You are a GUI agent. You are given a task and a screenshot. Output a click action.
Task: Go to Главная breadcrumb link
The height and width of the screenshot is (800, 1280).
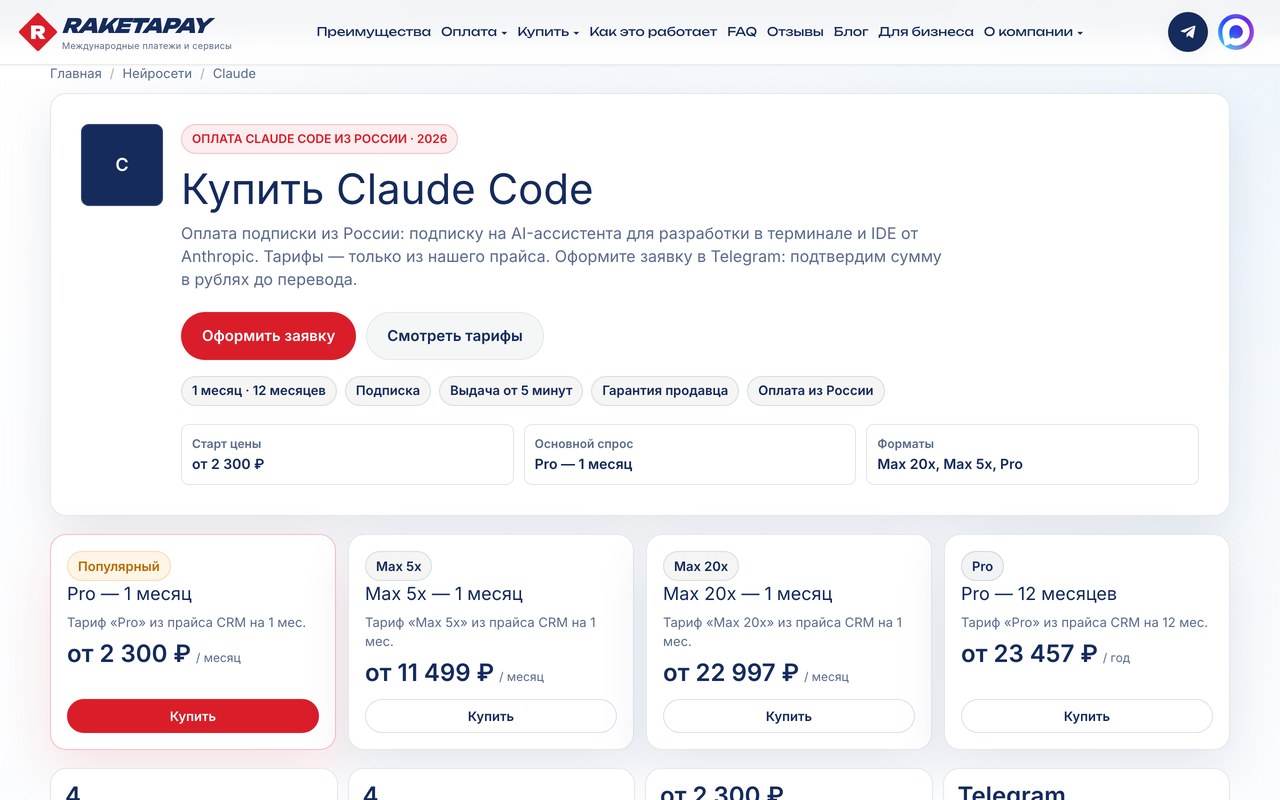[x=76, y=74]
